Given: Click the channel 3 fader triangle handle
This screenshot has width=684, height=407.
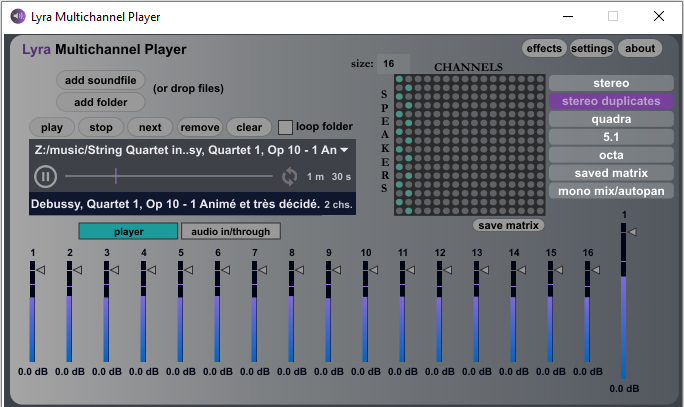Looking at the screenshot, I should tap(115, 270).
